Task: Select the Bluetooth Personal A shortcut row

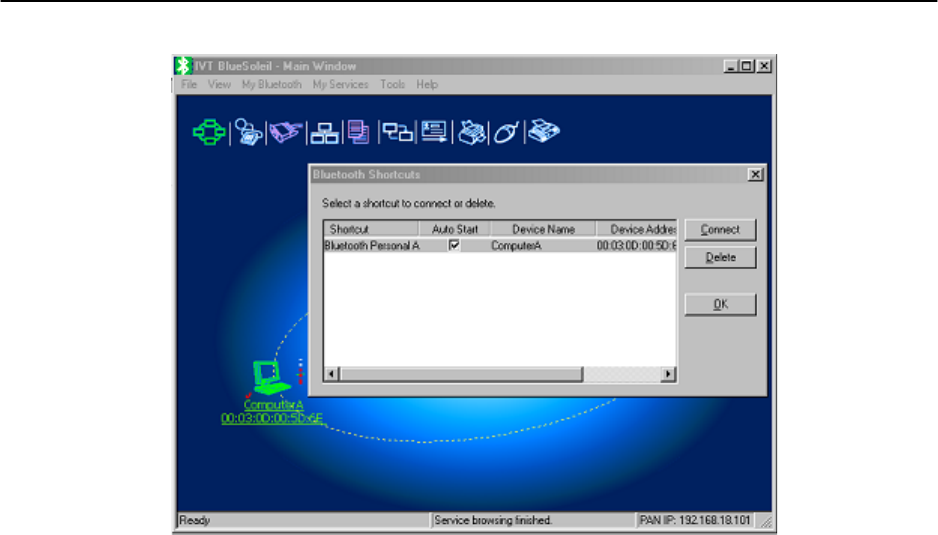Action: tap(500, 245)
